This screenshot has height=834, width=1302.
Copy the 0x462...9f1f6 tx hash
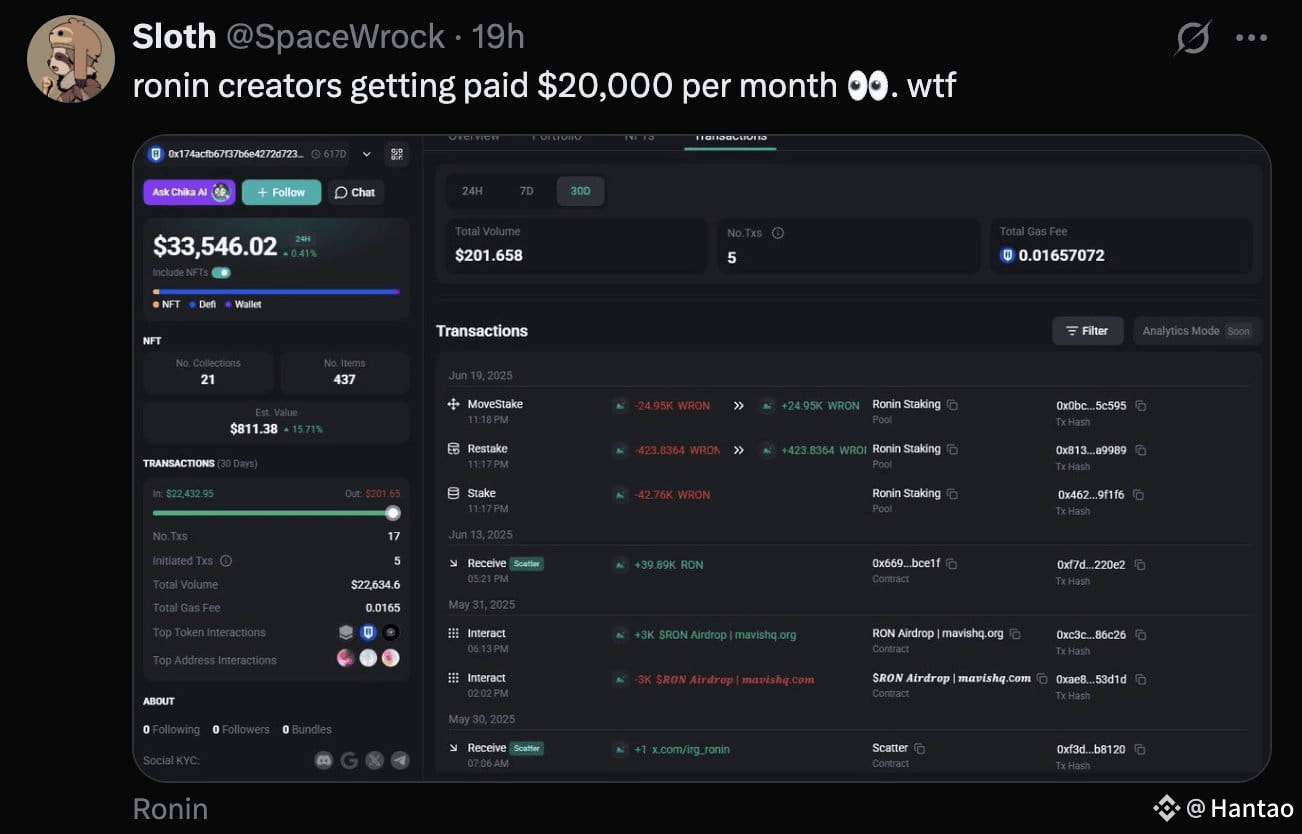[x=1139, y=495]
